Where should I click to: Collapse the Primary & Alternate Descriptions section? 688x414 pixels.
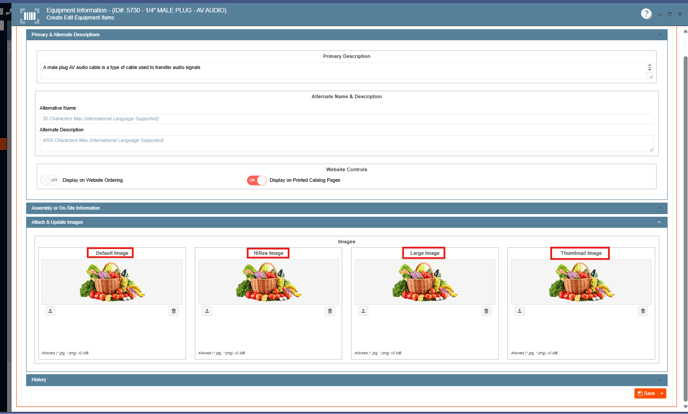(x=659, y=35)
